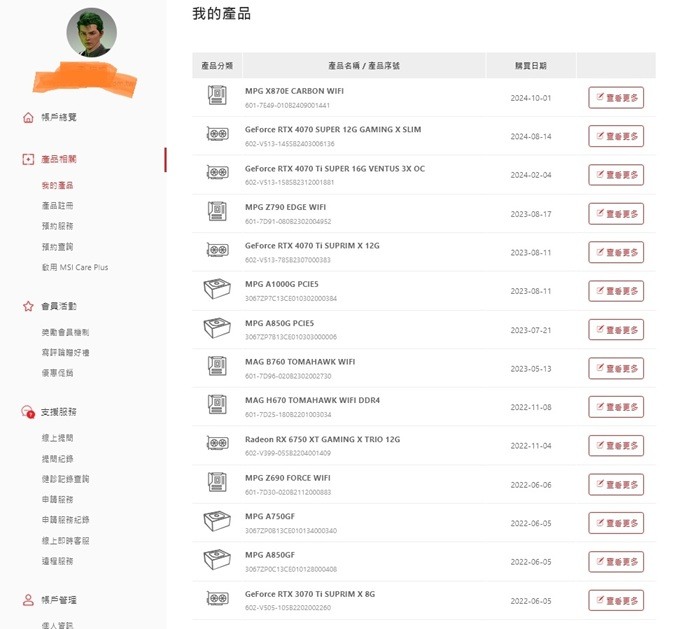
Task: Open 預約服務 in the sidebar
Action: 58,226
